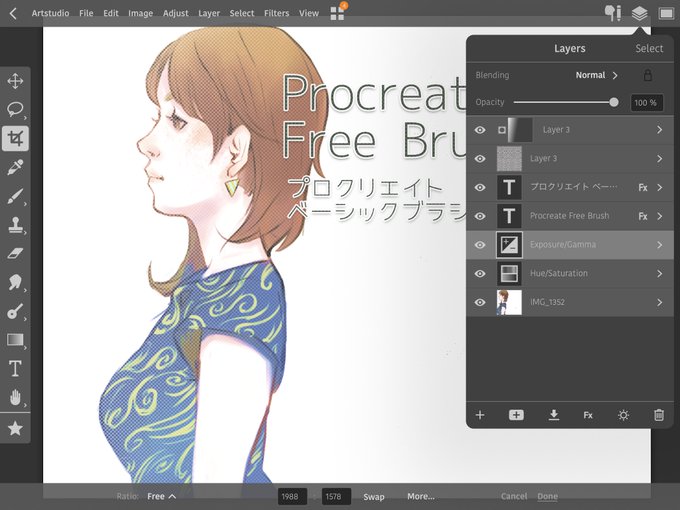680x510 pixels.
Task: Select the Paintbrush tool
Action: (15, 196)
